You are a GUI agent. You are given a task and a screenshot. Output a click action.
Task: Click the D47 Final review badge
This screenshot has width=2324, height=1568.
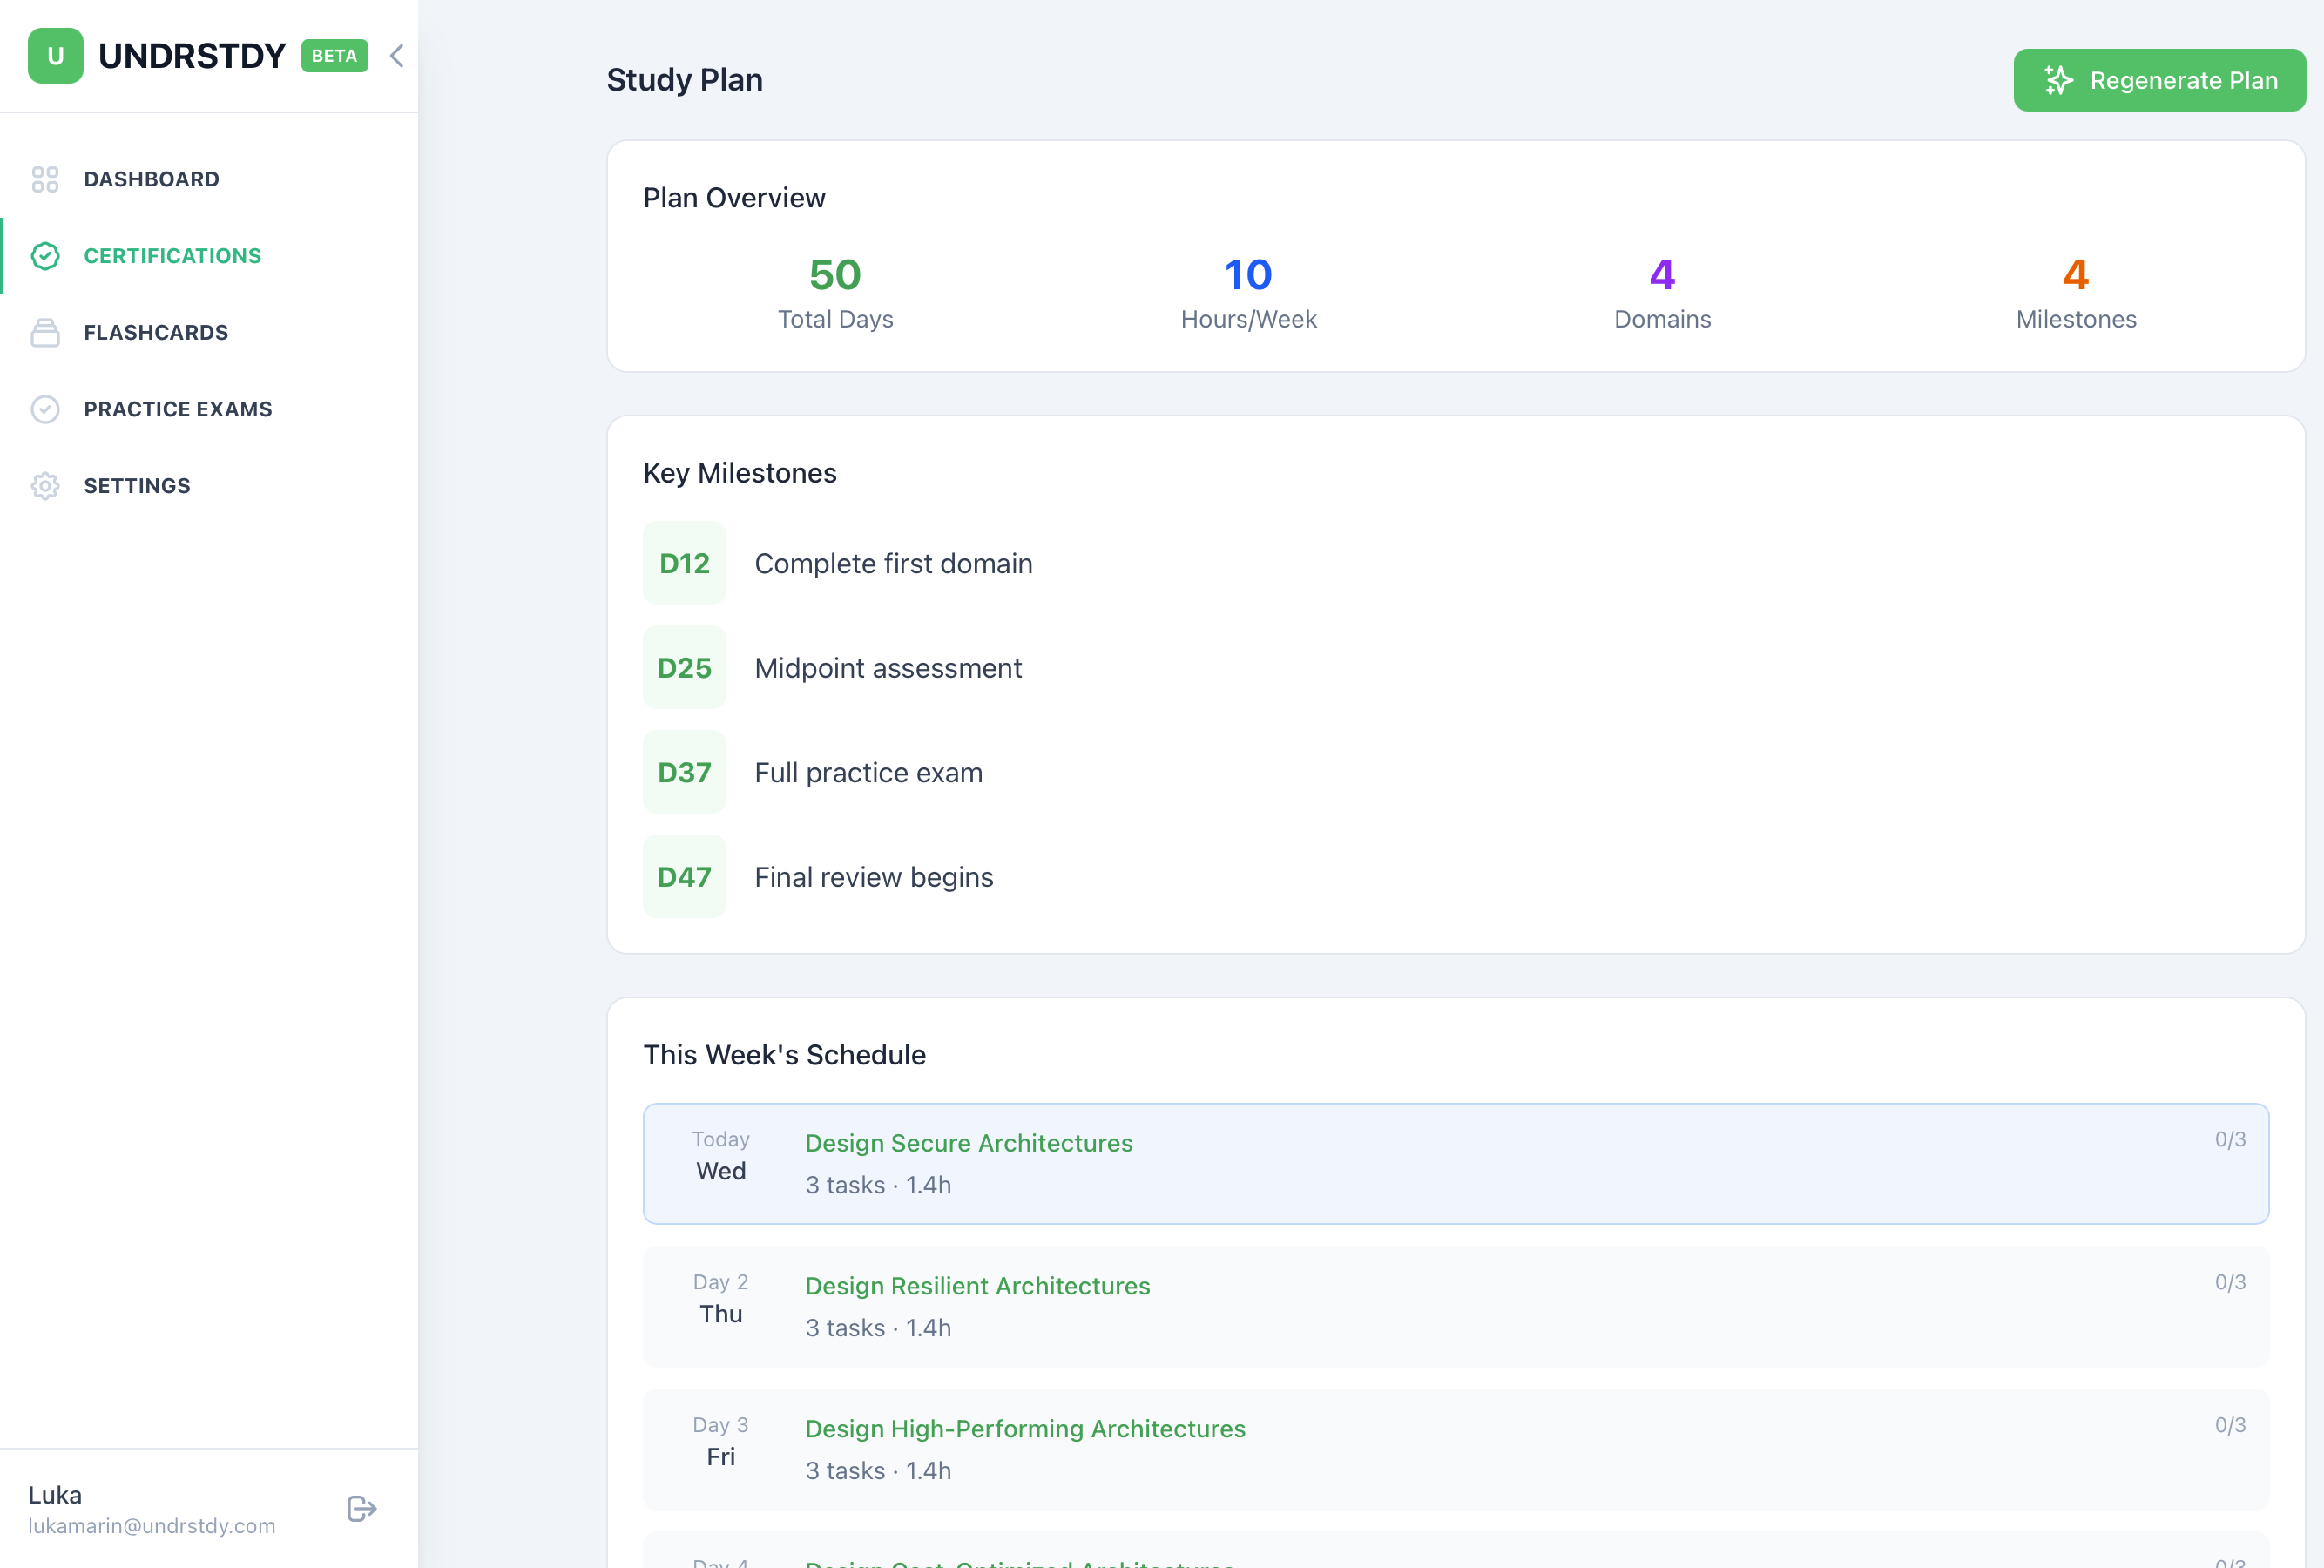click(685, 876)
